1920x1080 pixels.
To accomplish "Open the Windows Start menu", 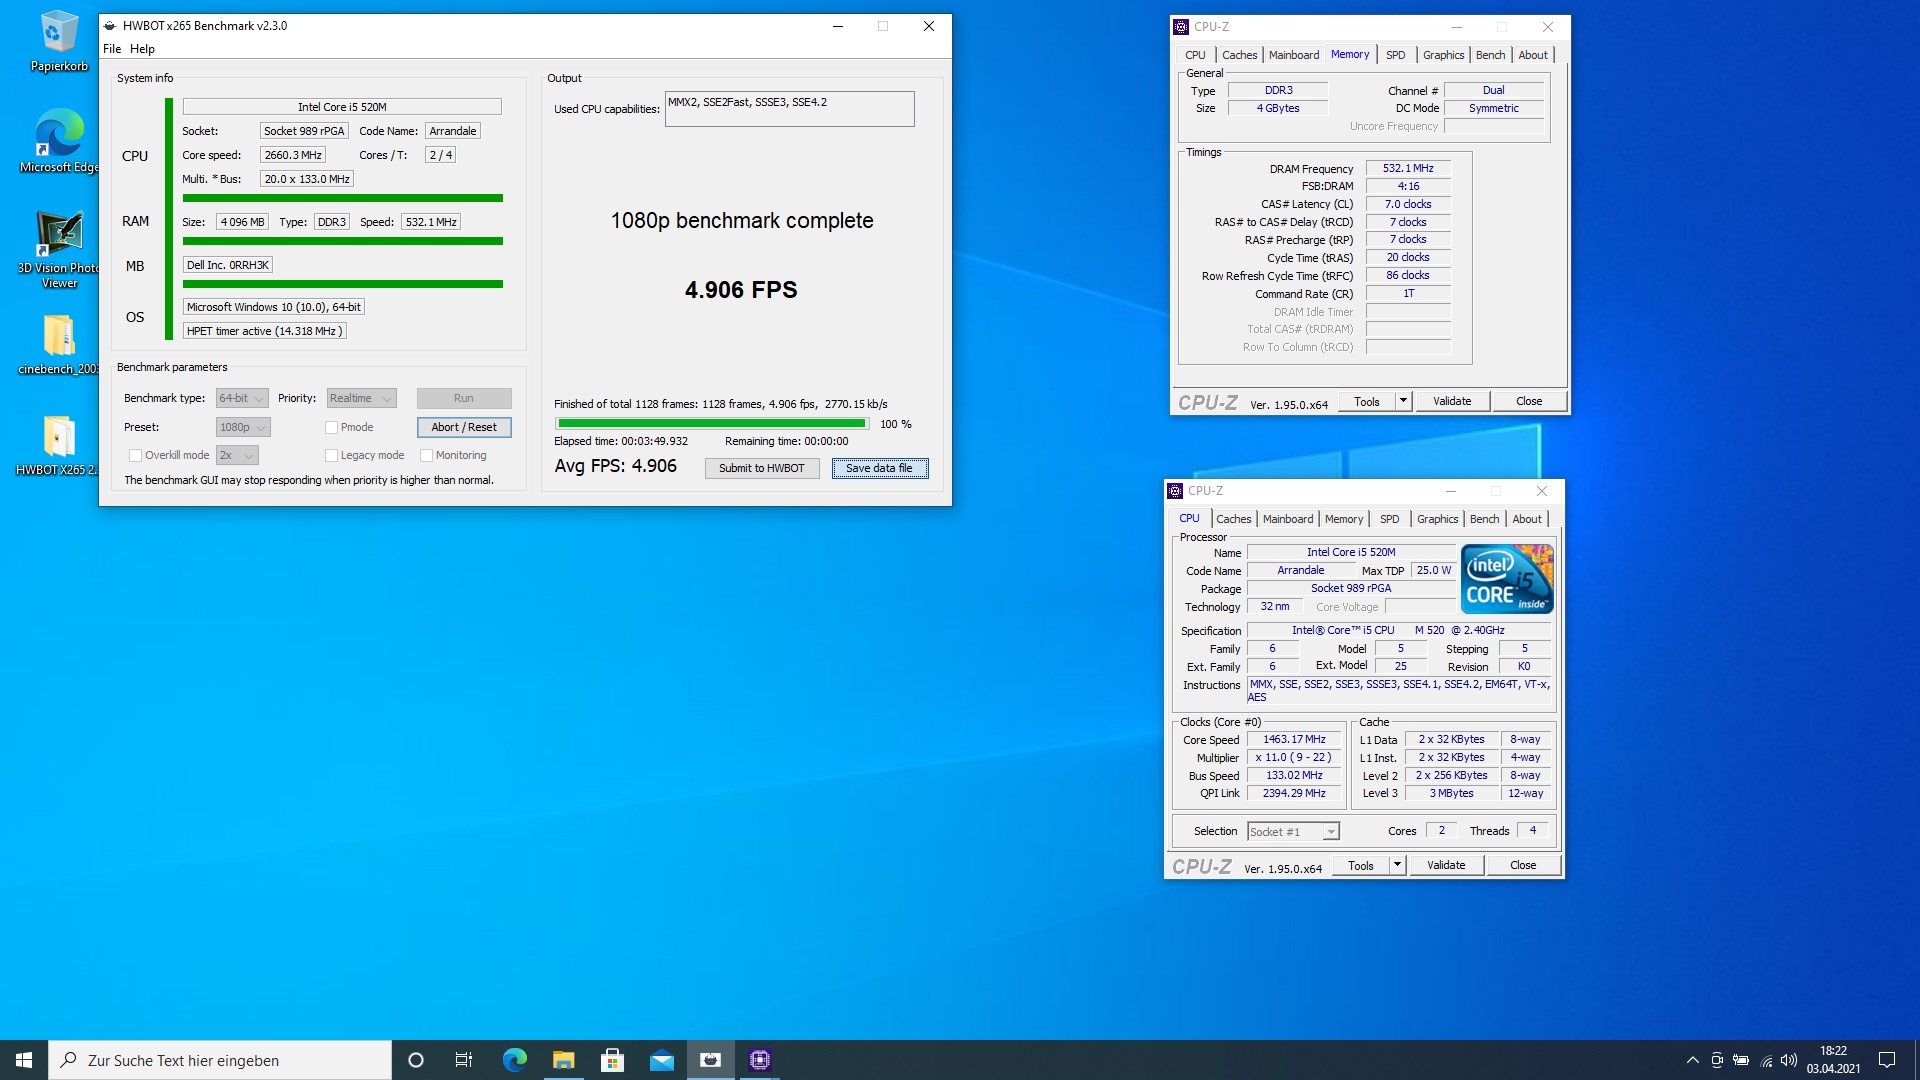I will click(24, 1060).
